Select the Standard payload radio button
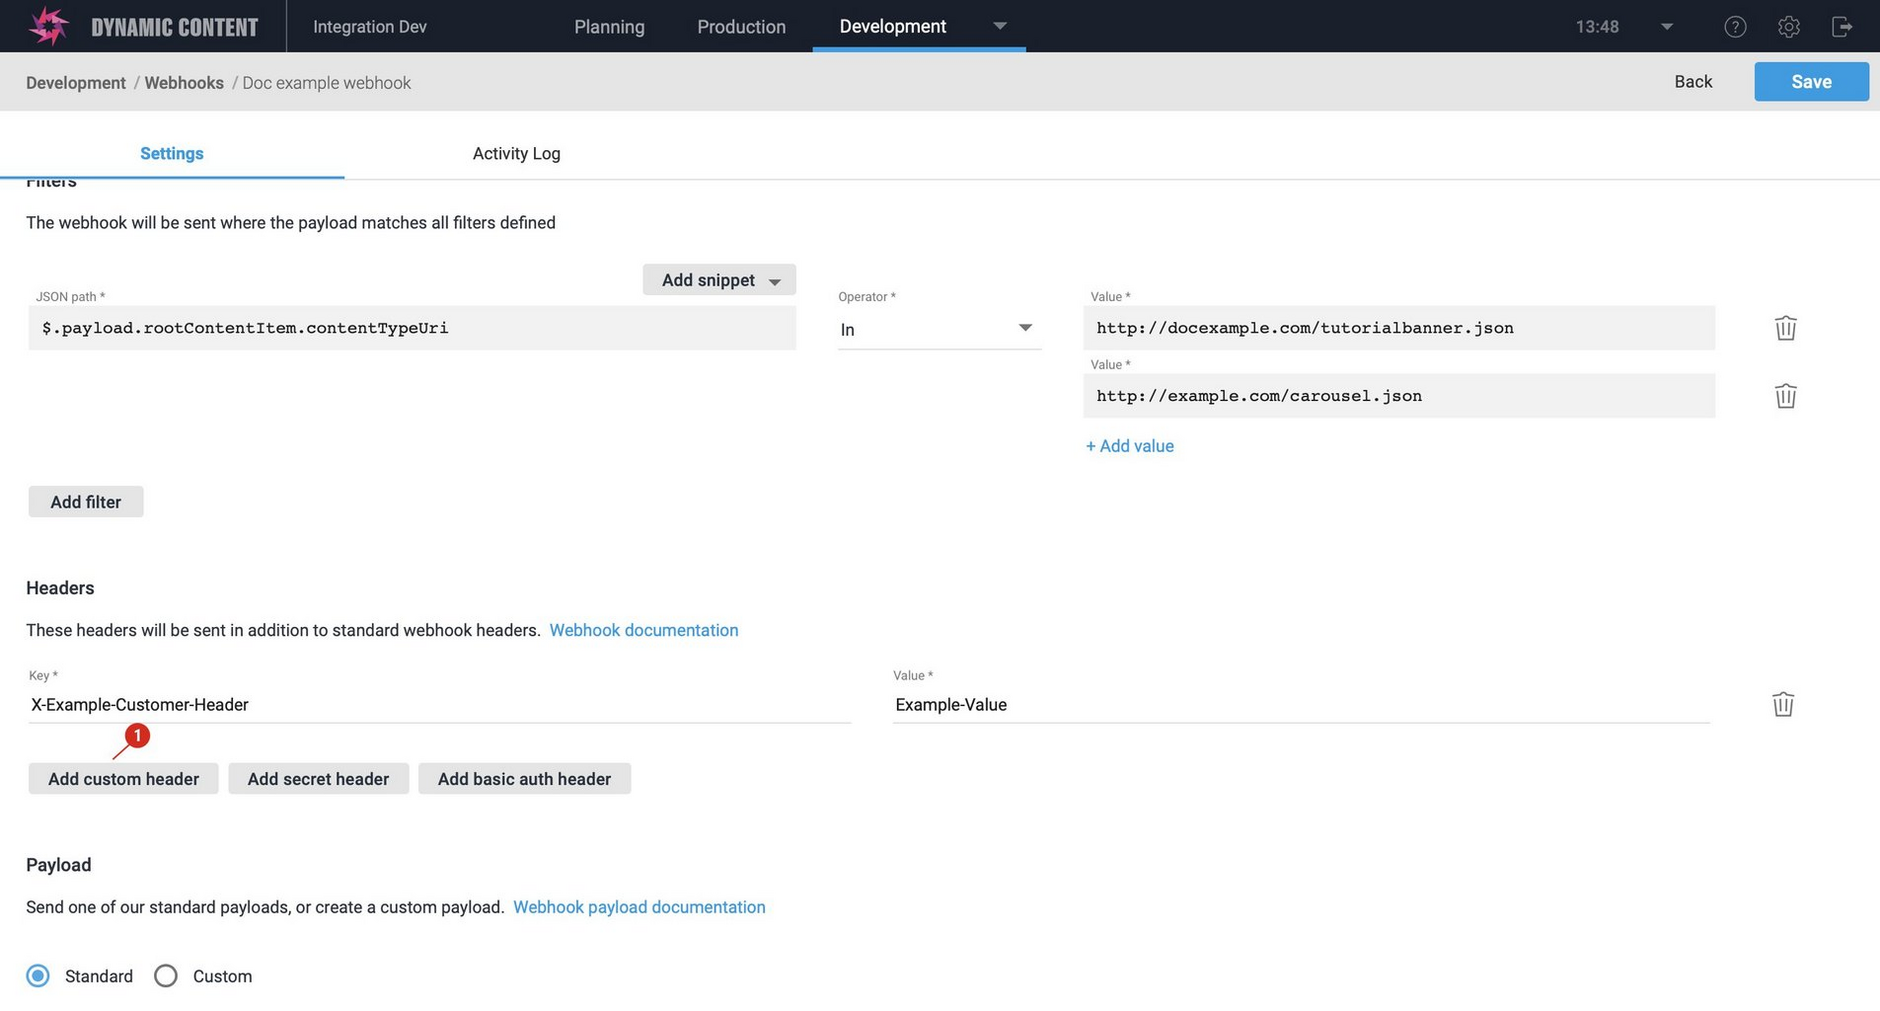Viewport: 1880px width, 1011px height. point(38,976)
